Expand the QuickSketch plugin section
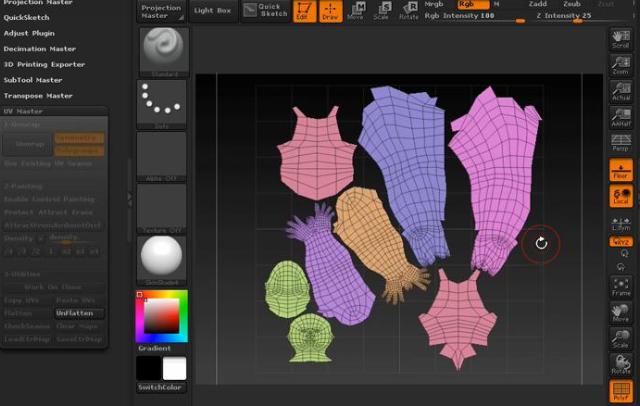640x406 pixels. [27, 18]
